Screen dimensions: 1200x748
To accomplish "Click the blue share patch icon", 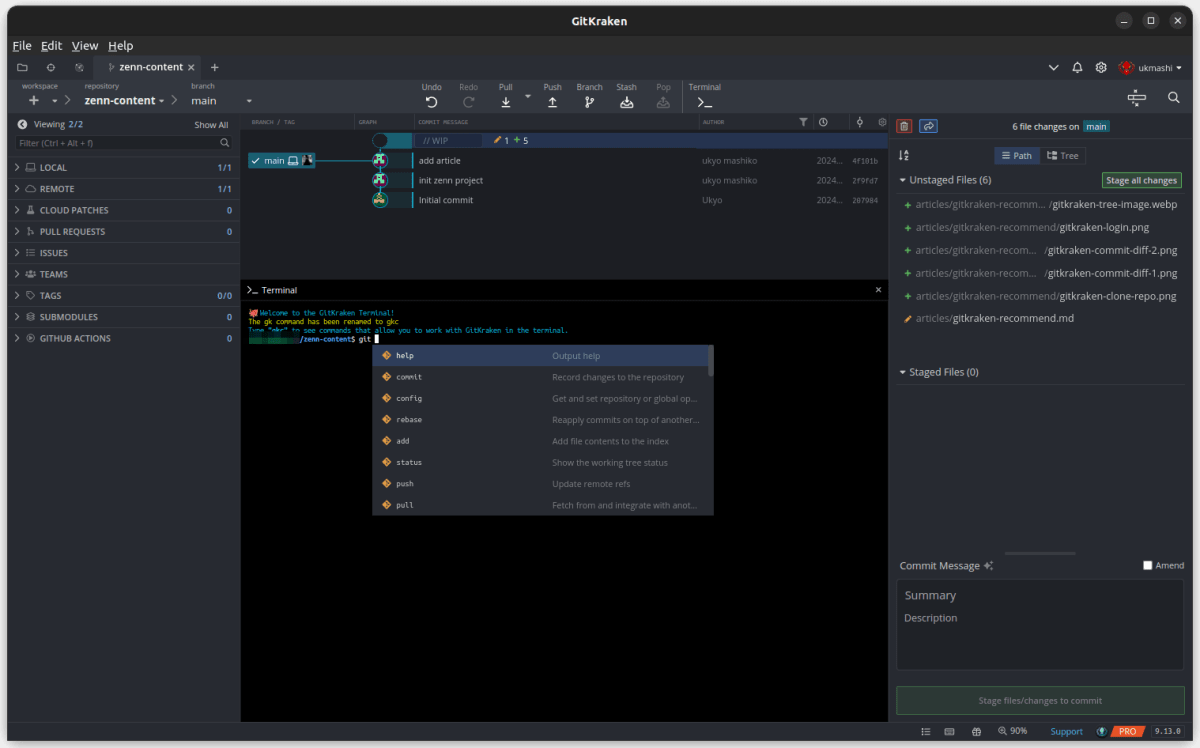I will pyautogui.click(x=928, y=126).
